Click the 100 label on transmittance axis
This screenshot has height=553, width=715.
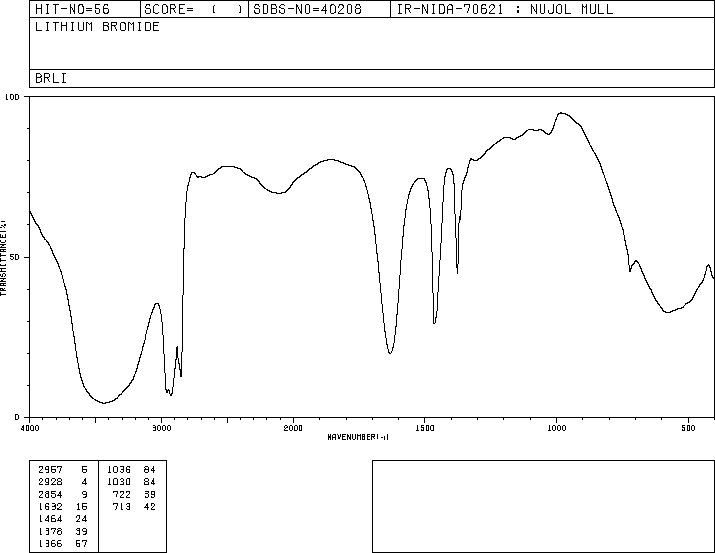tap(12, 97)
